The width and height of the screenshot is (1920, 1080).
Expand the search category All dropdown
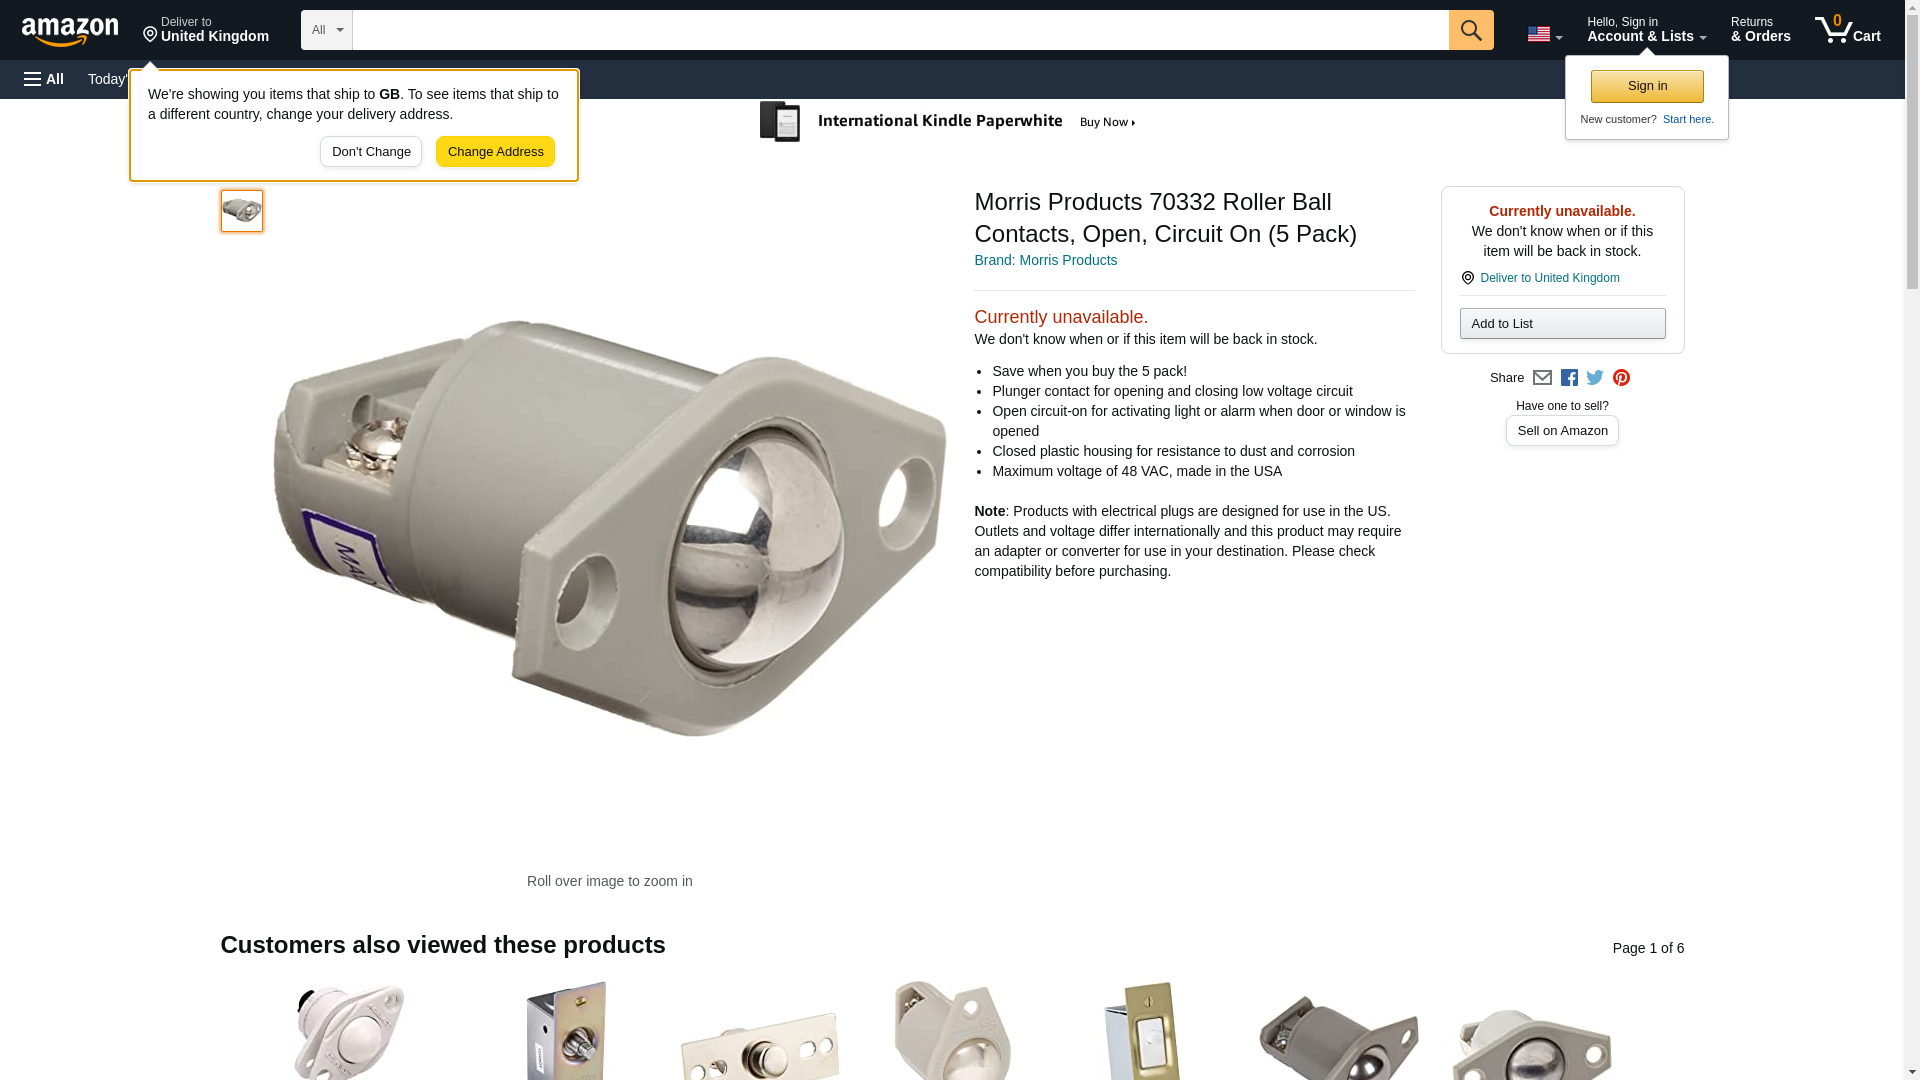click(327, 30)
